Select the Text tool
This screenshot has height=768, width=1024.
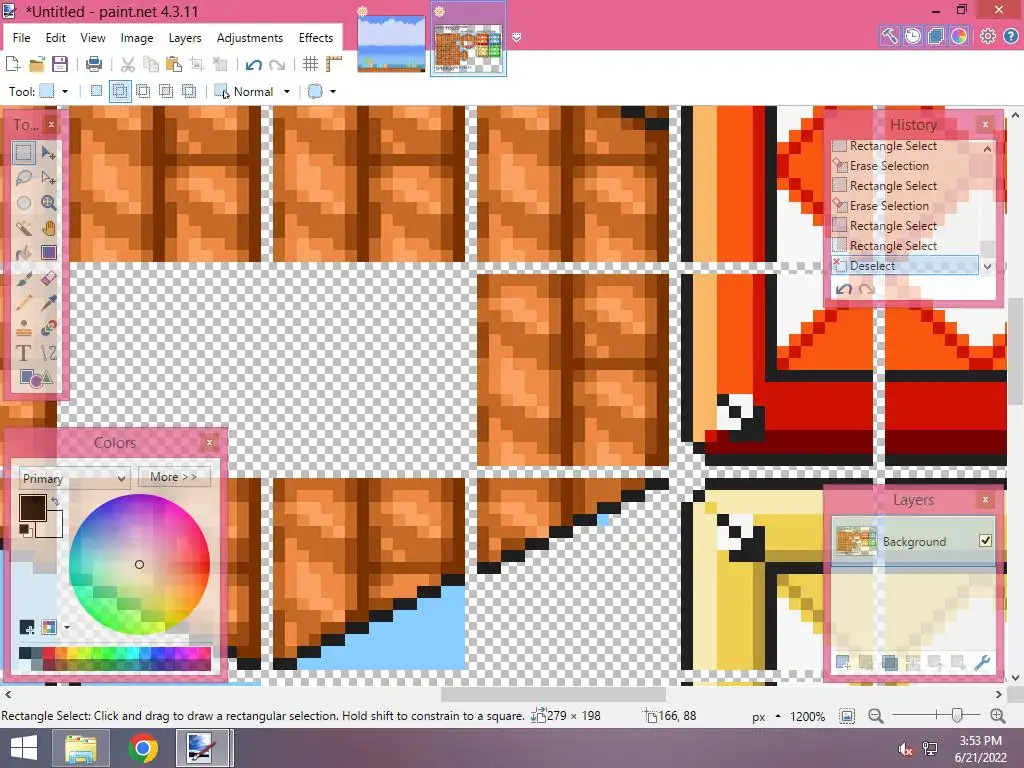click(x=24, y=353)
